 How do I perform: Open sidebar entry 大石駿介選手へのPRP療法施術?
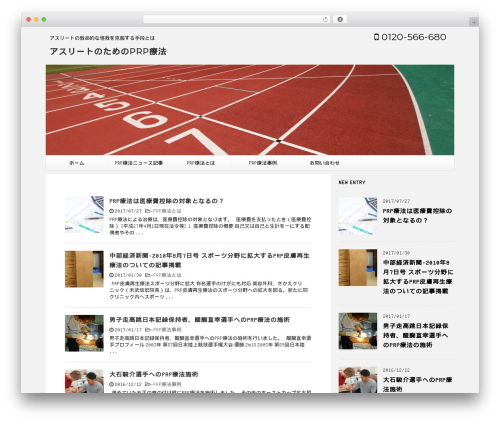point(417,384)
